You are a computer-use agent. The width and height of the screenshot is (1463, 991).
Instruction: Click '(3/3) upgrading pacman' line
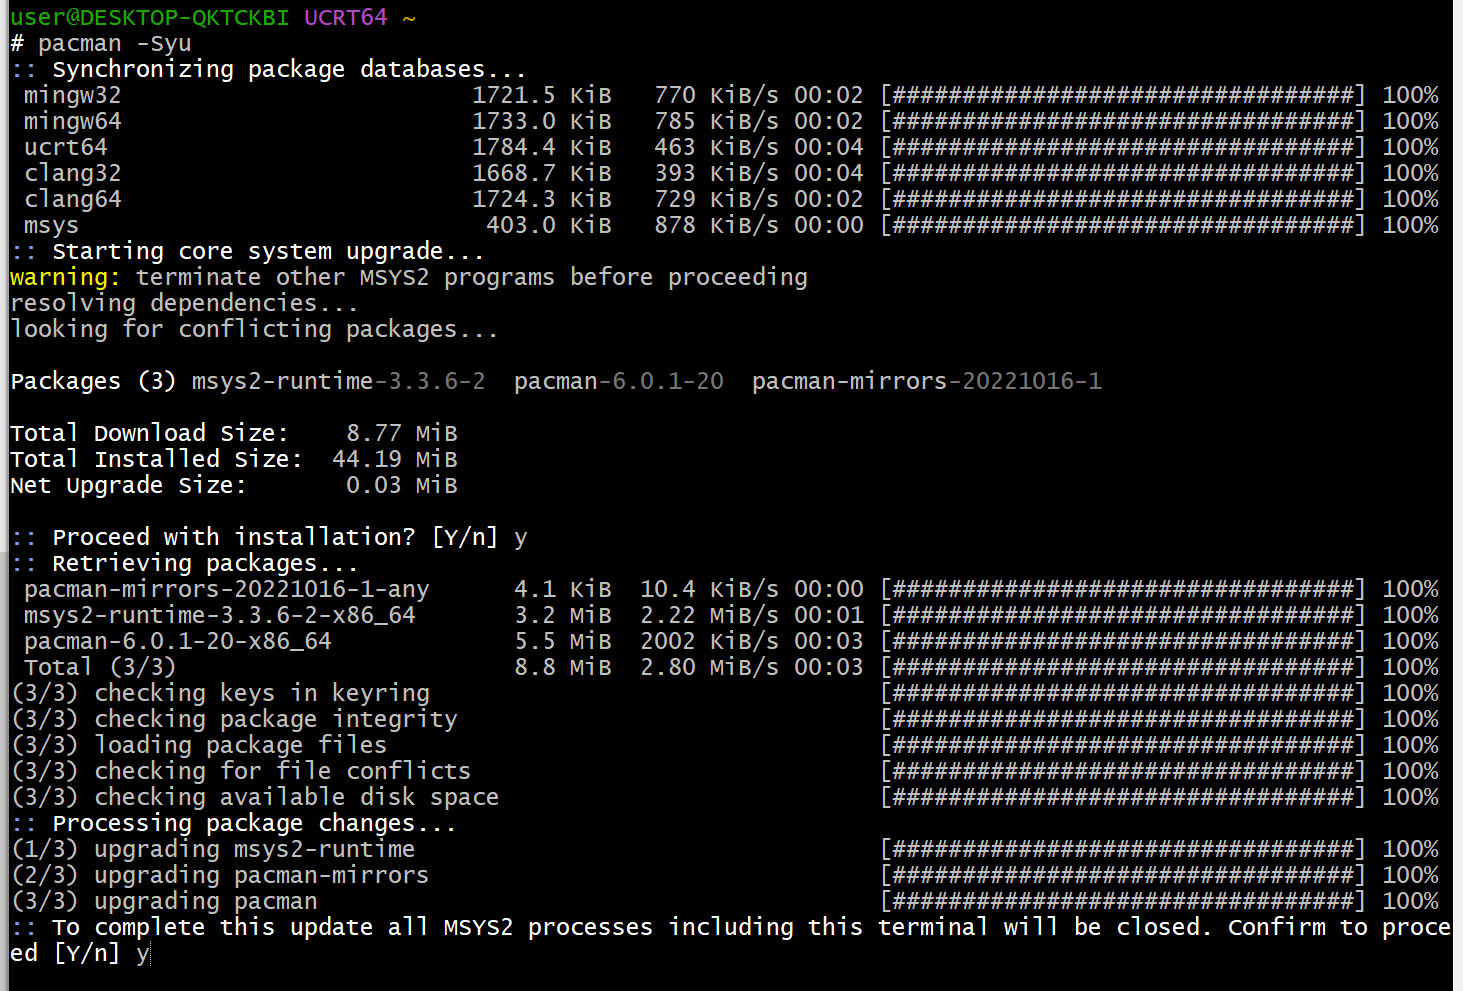point(164,902)
